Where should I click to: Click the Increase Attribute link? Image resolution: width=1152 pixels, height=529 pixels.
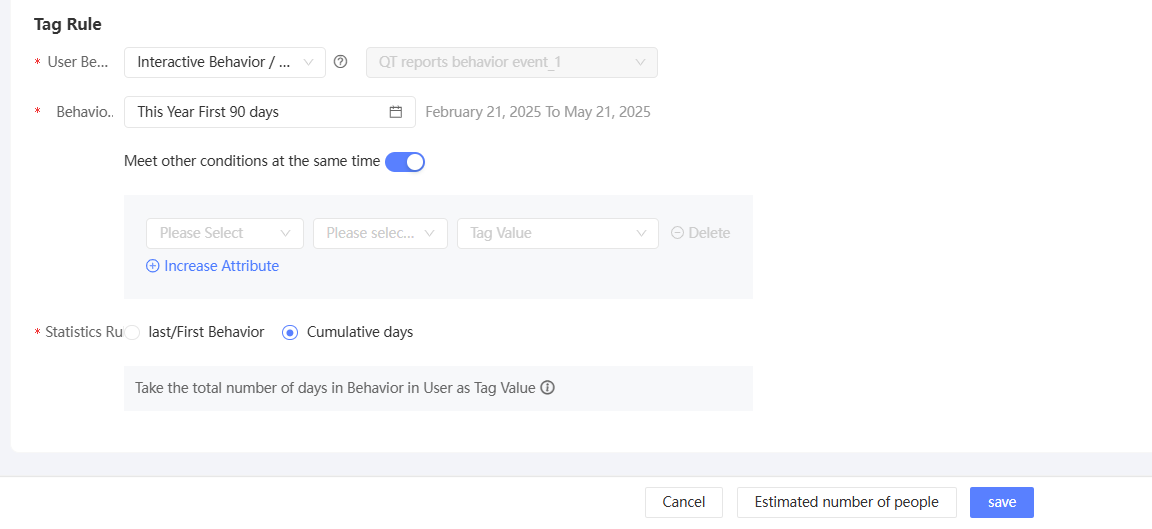point(221,266)
